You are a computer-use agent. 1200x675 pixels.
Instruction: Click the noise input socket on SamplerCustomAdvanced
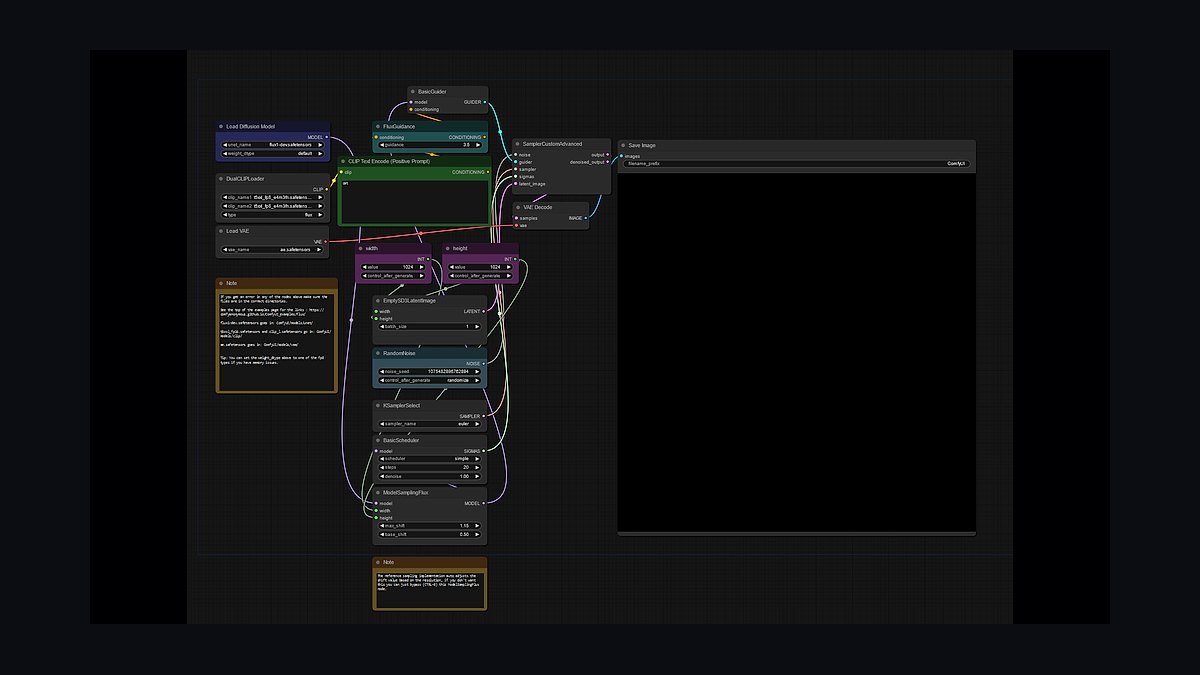(x=516, y=155)
